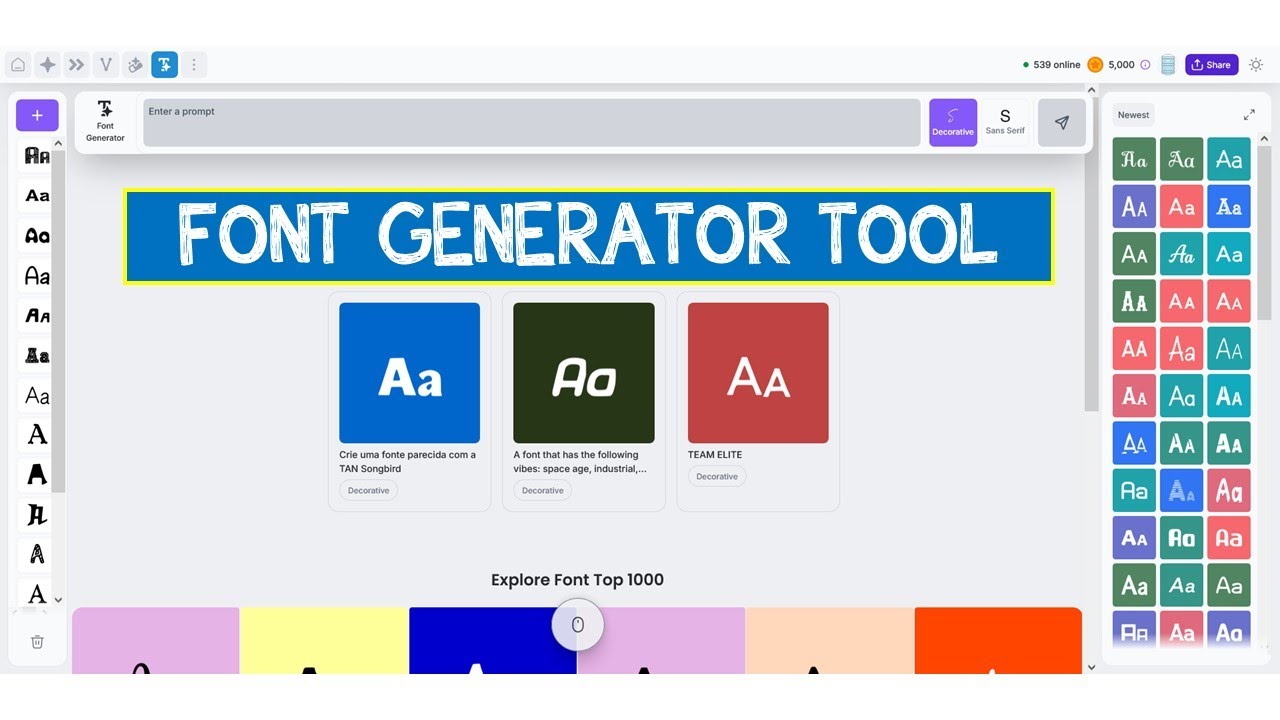
Task: Click the orange star coin icon
Action: point(1095,65)
